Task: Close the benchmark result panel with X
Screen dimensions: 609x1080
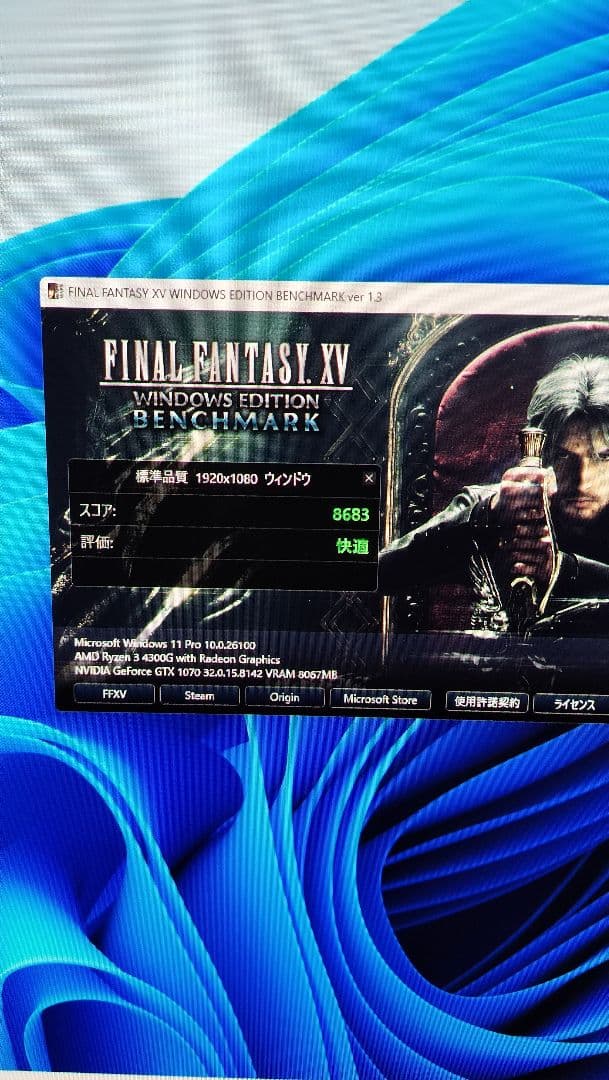Action: (x=368, y=478)
